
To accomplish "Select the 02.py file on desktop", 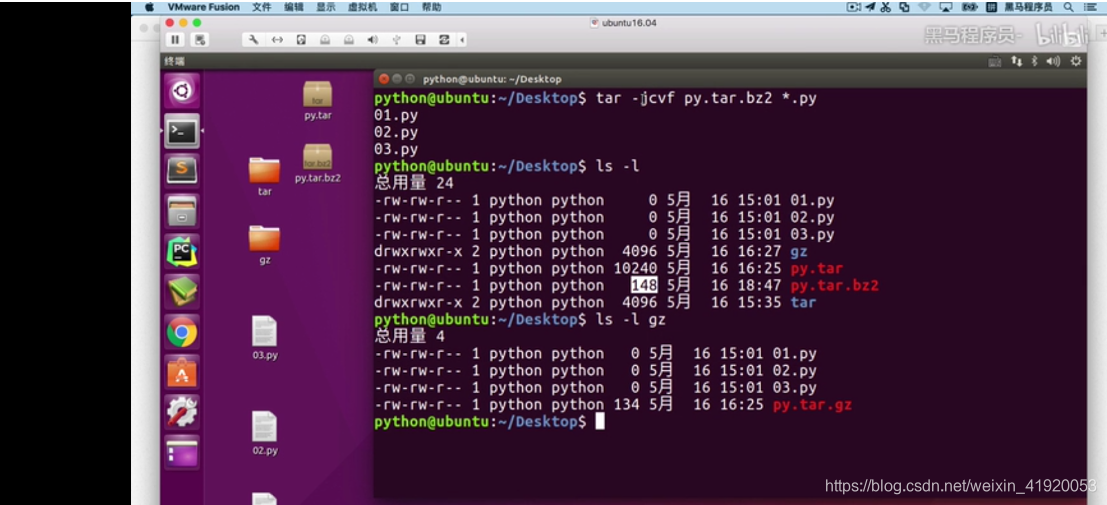I will [265, 433].
